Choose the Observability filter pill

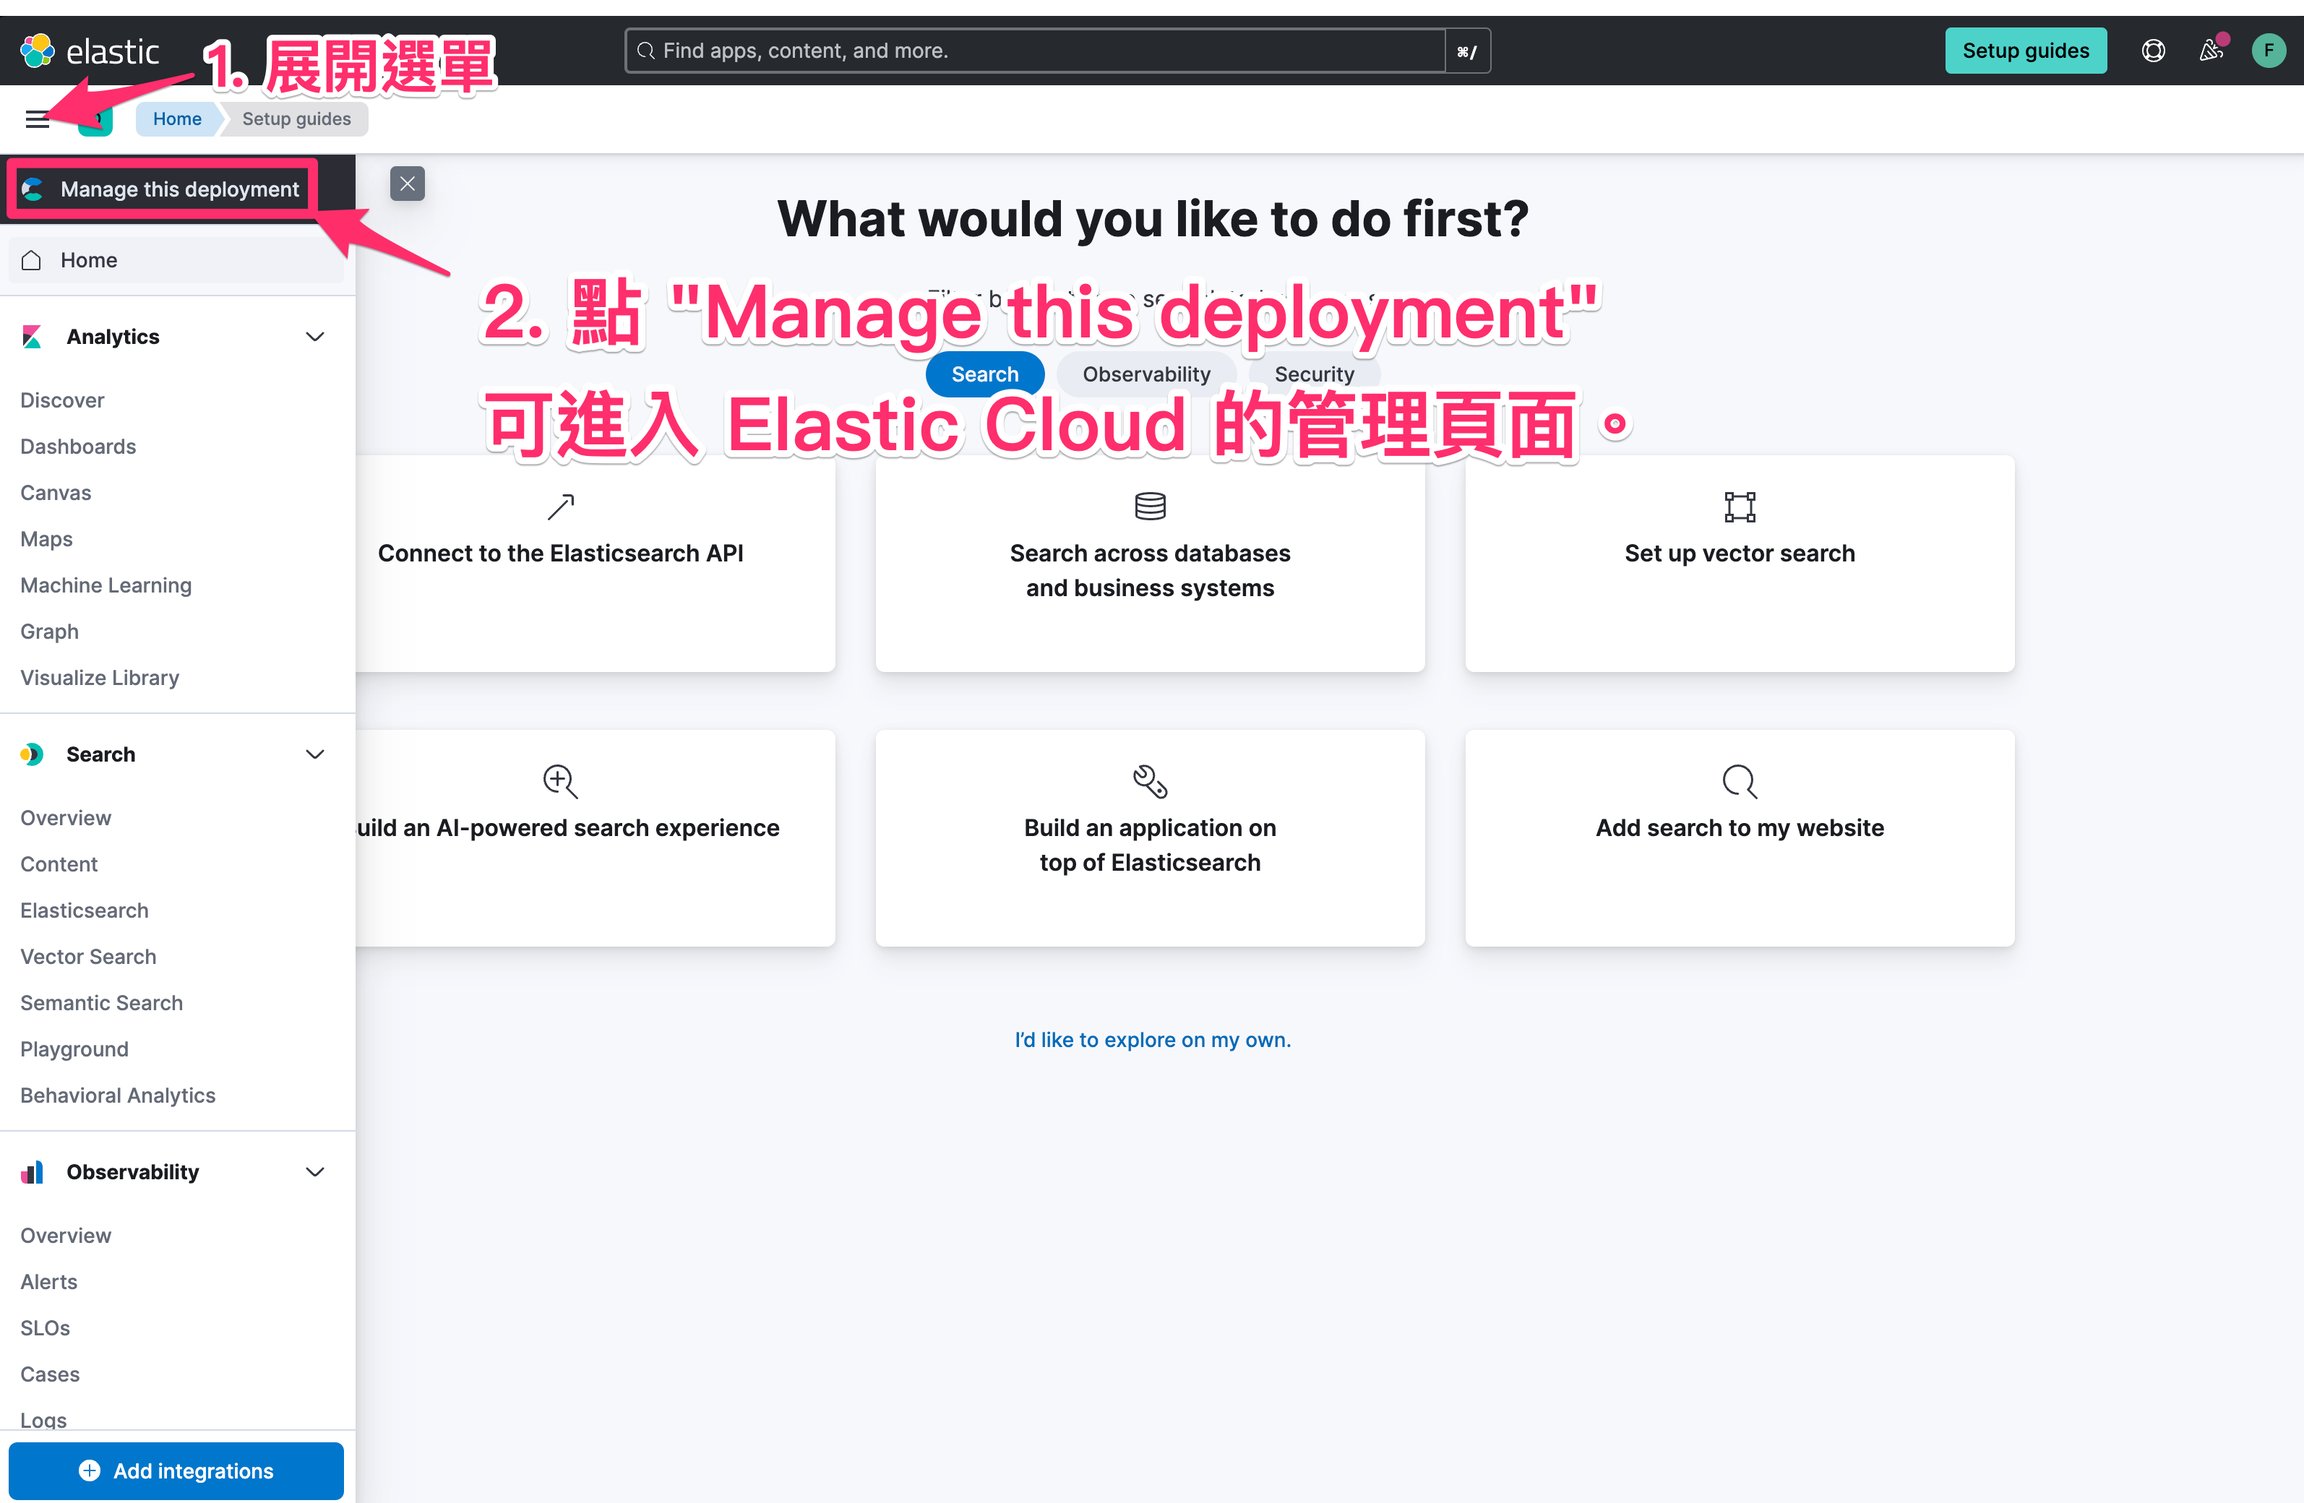click(1146, 374)
